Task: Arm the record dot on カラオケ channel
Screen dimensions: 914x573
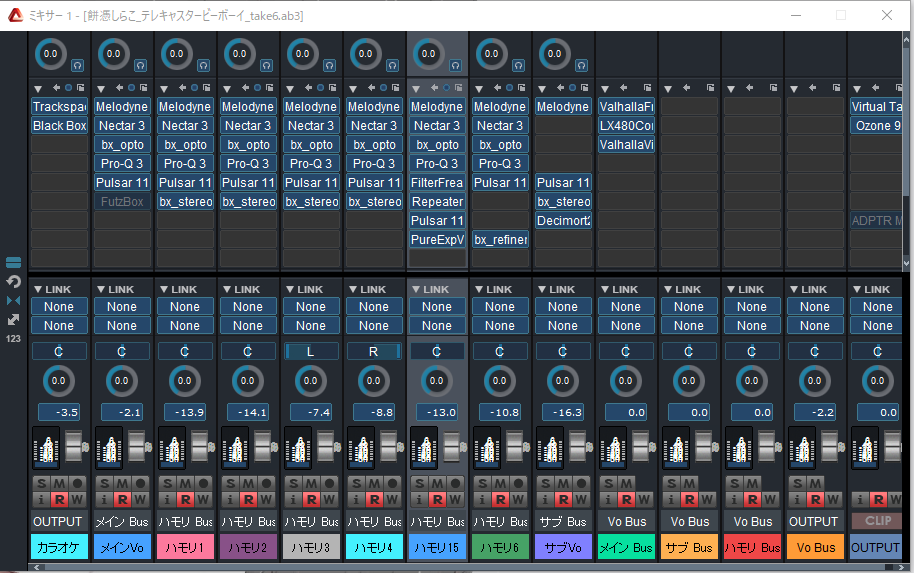Action: click(78, 483)
